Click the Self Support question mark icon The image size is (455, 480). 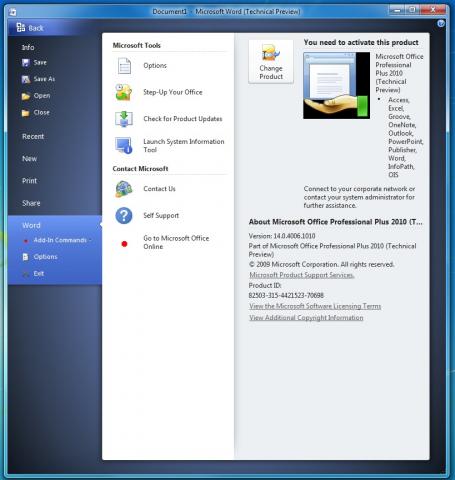(x=124, y=216)
